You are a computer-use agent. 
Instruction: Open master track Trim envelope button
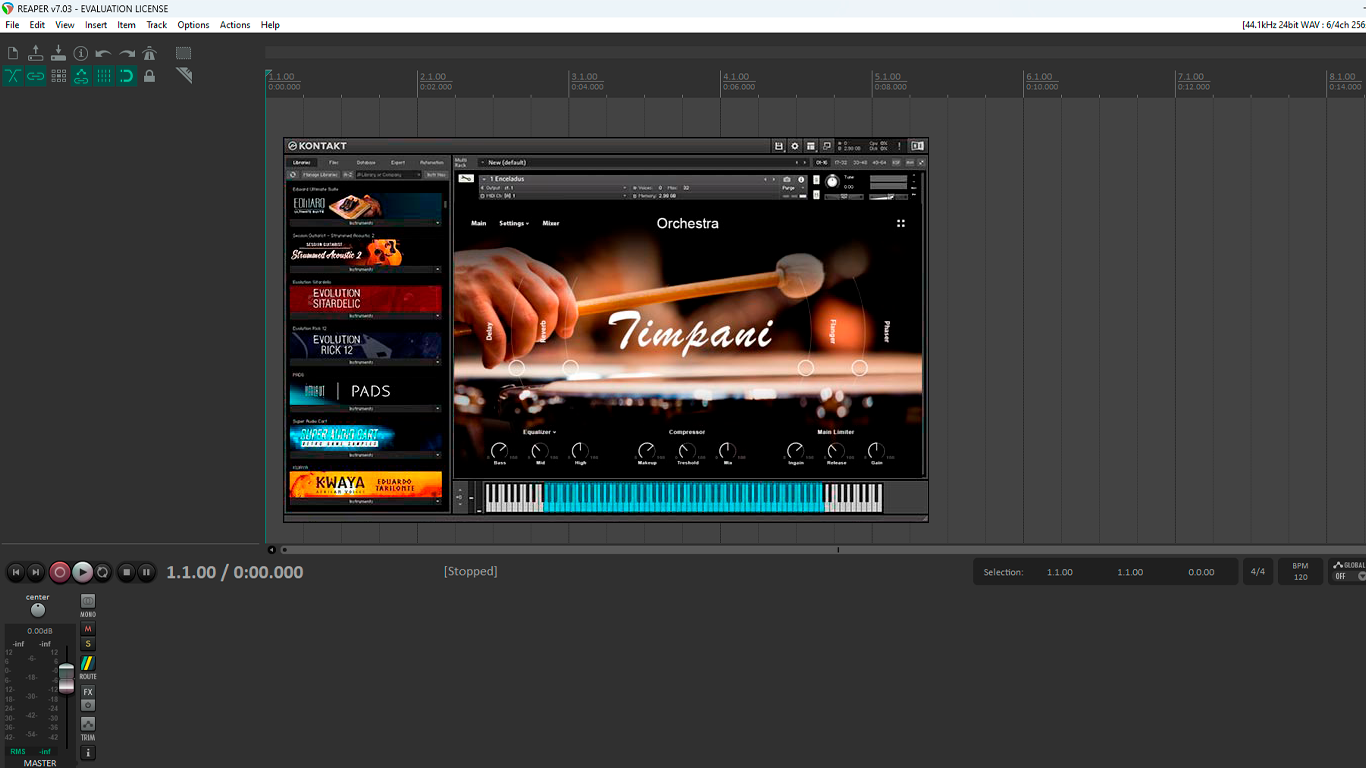88,723
